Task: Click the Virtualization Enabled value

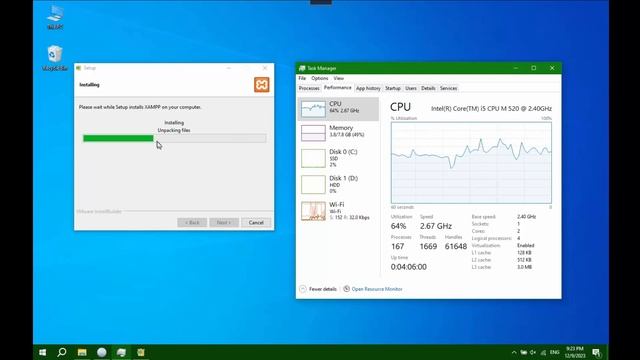Action: click(526, 245)
